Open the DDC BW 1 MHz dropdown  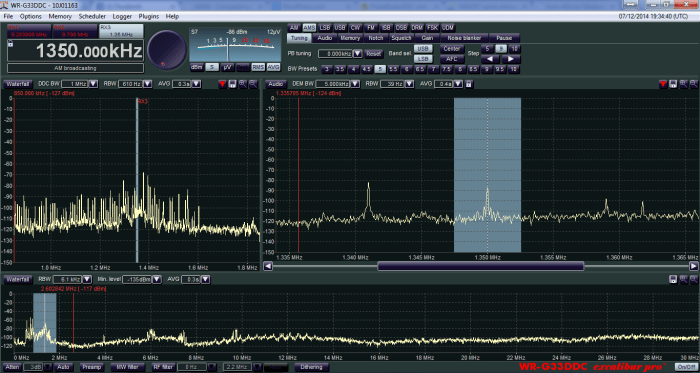click(93, 84)
